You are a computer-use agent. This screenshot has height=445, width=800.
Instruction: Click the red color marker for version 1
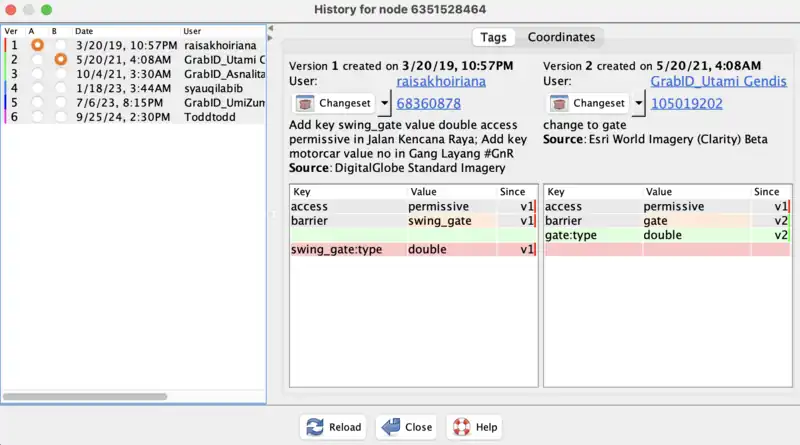[4, 46]
